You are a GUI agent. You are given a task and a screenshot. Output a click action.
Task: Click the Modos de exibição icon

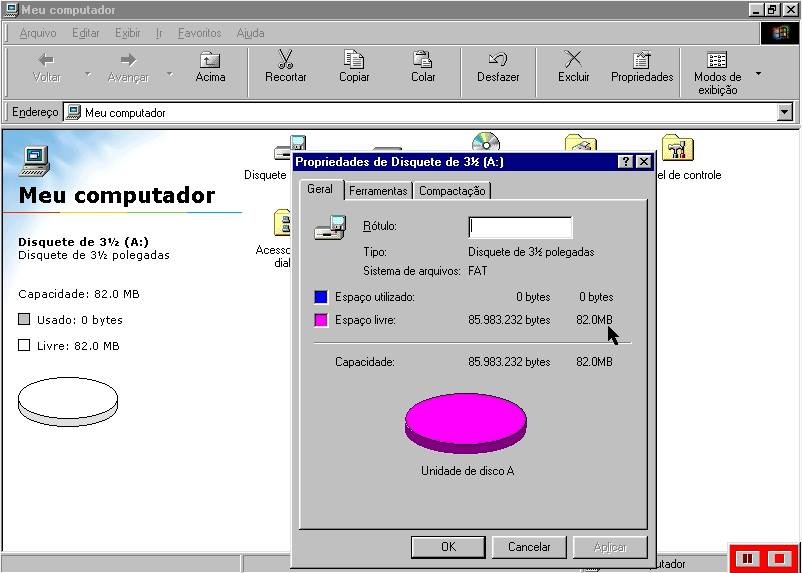717,60
